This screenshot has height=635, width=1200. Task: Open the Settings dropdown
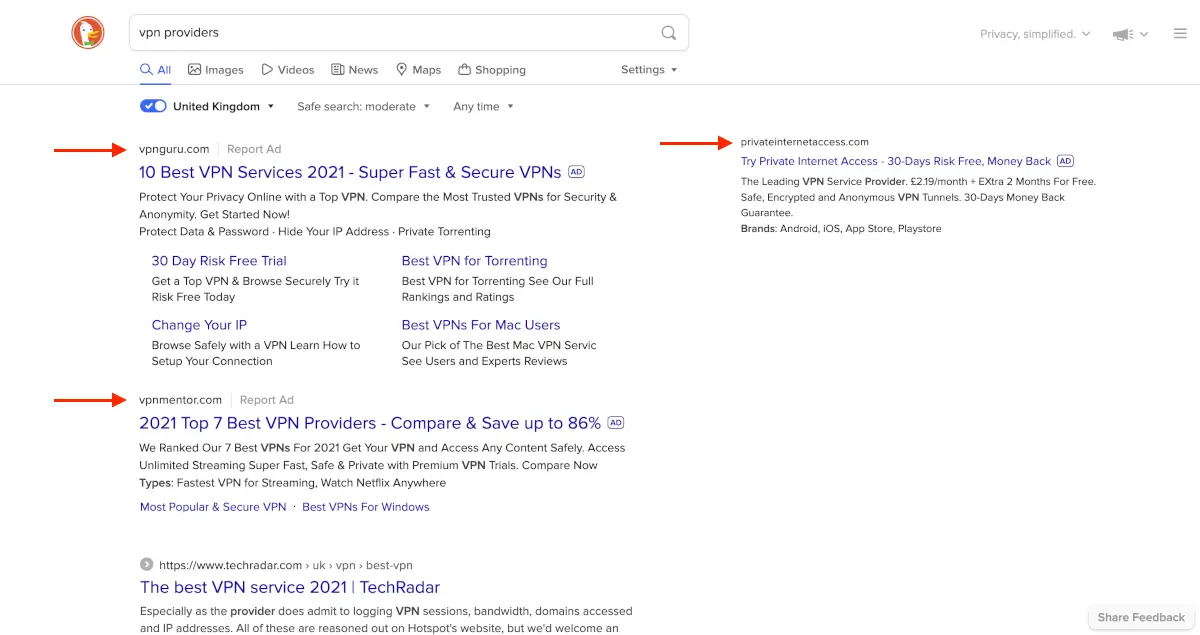click(x=649, y=70)
